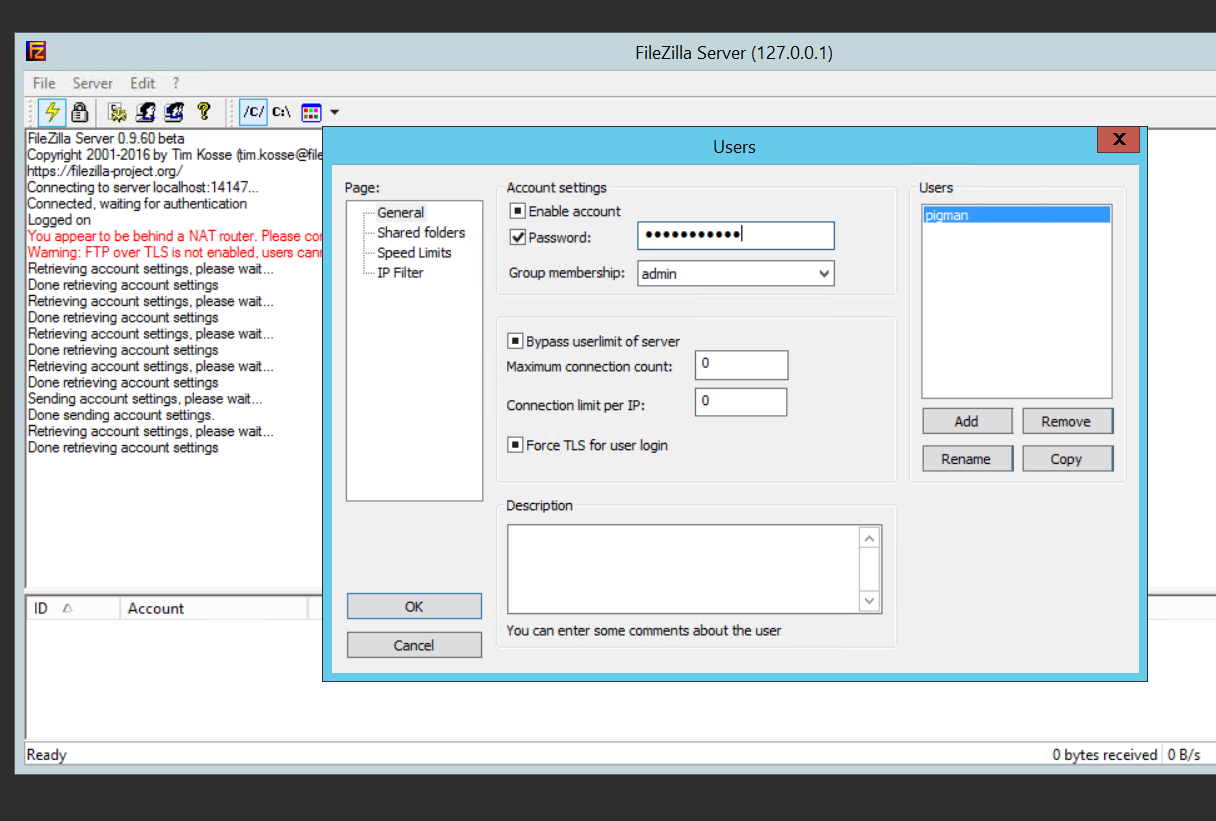This screenshot has height=821, width=1216.
Task: Click the Description scrollbar down arrow
Action: click(870, 601)
